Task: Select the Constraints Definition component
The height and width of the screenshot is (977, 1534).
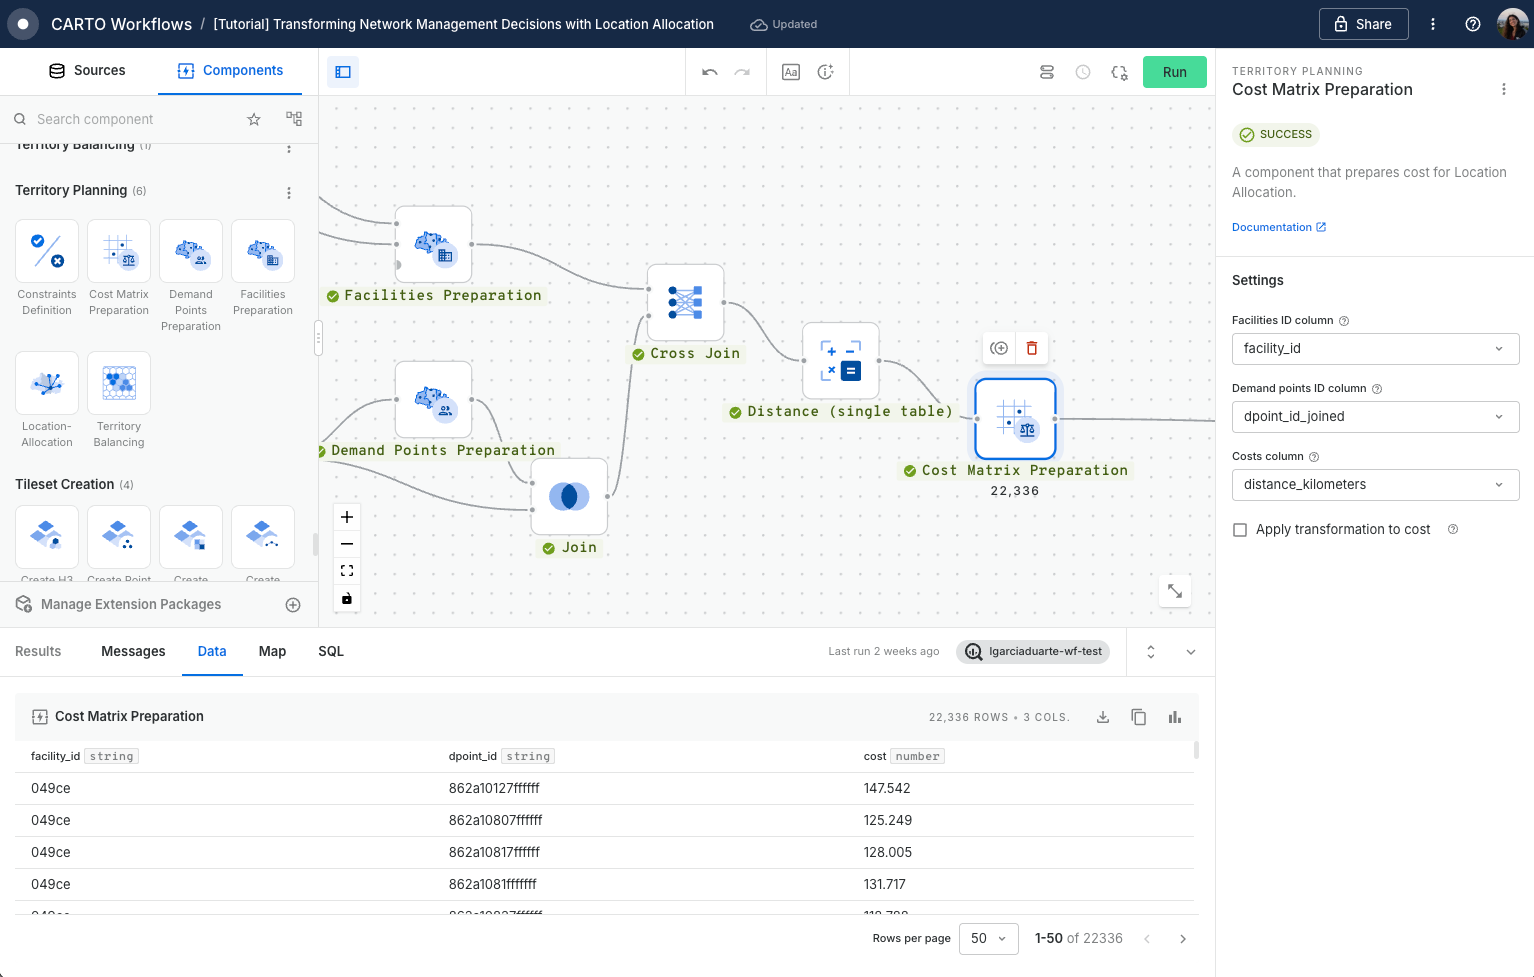Action: [x=47, y=251]
